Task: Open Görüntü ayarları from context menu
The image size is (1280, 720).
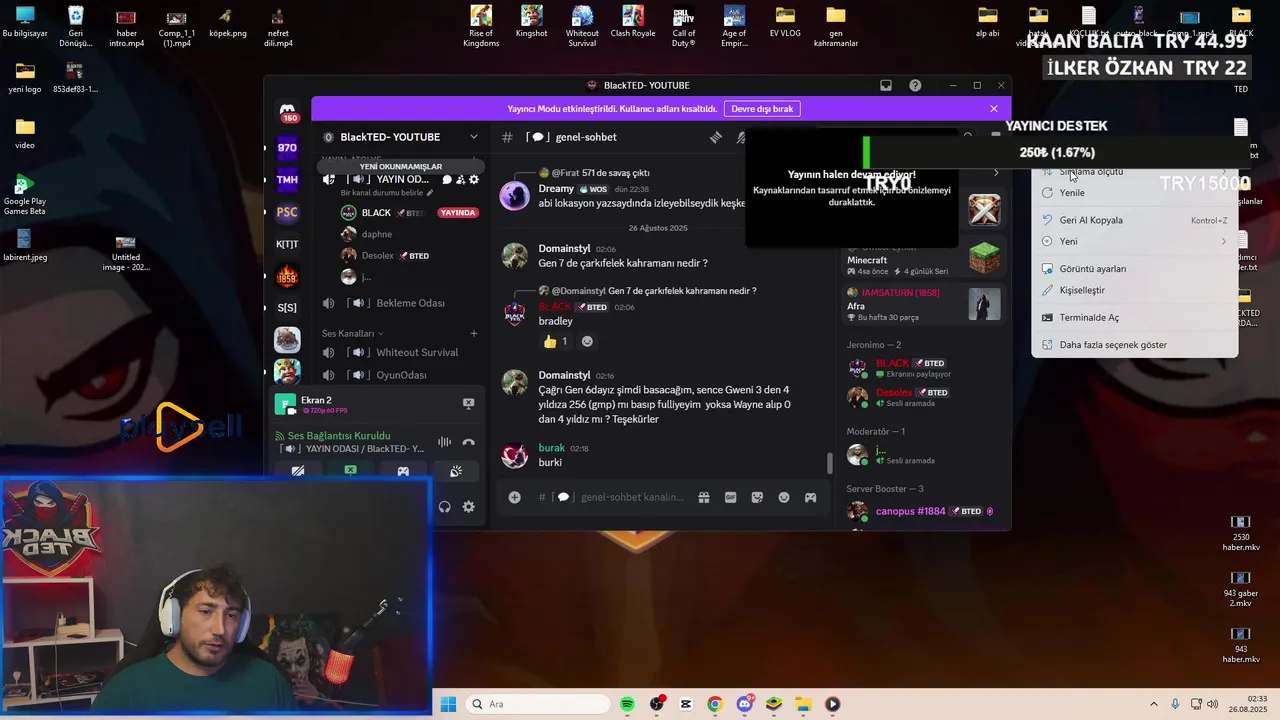Action: (x=1135, y=269)
